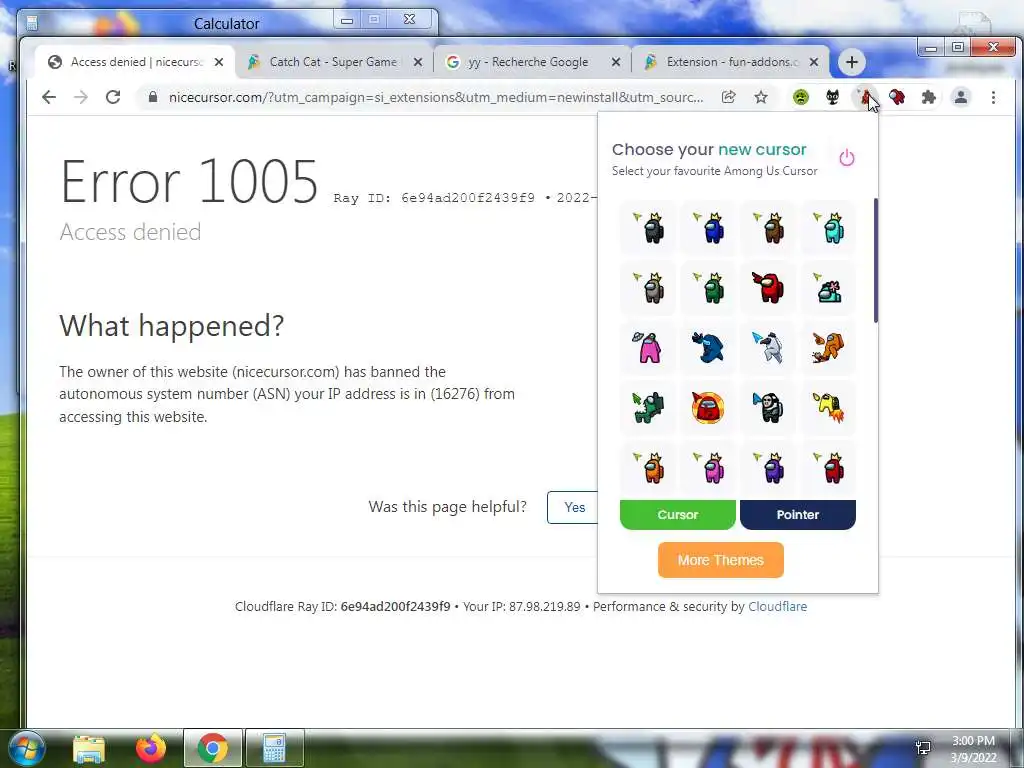
Task: Choose the cyan crowned crewmate cursor
Action: click(829, 229)
